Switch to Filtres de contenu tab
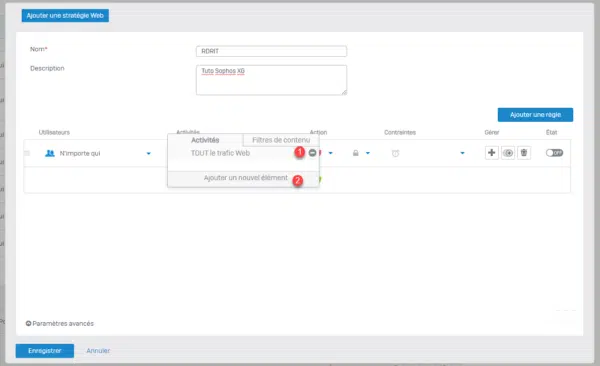Viewport: 600px width, 366px height. tap(281, 140)
